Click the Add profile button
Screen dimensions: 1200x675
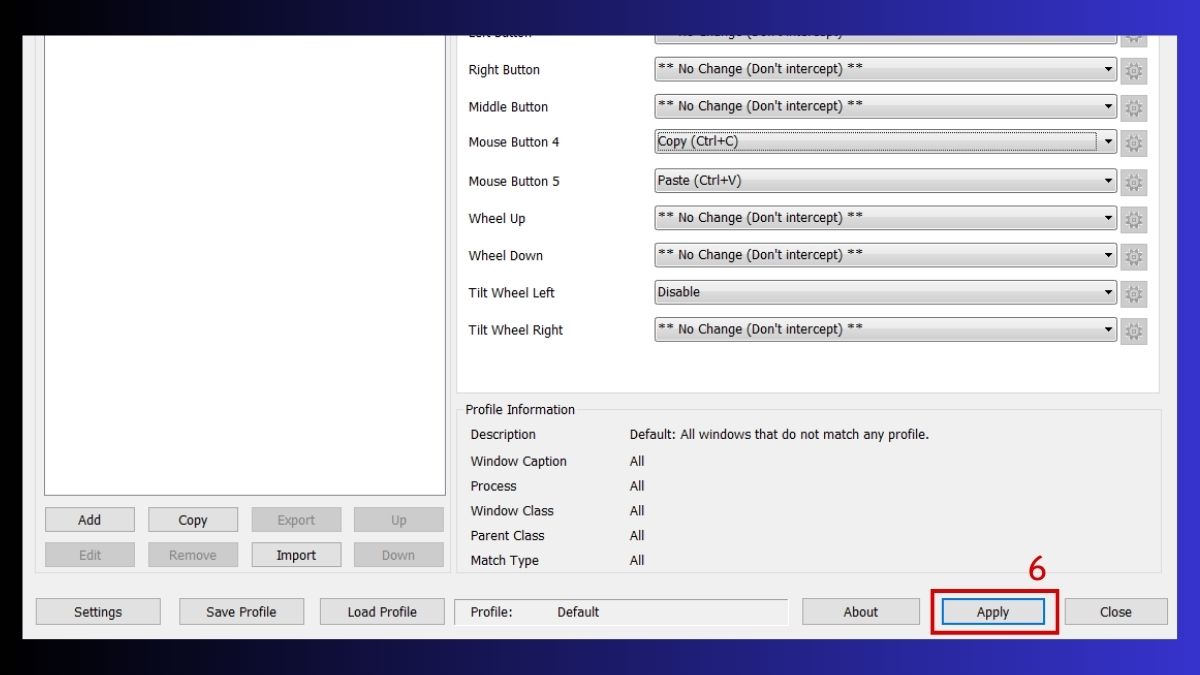pos(90,520)
